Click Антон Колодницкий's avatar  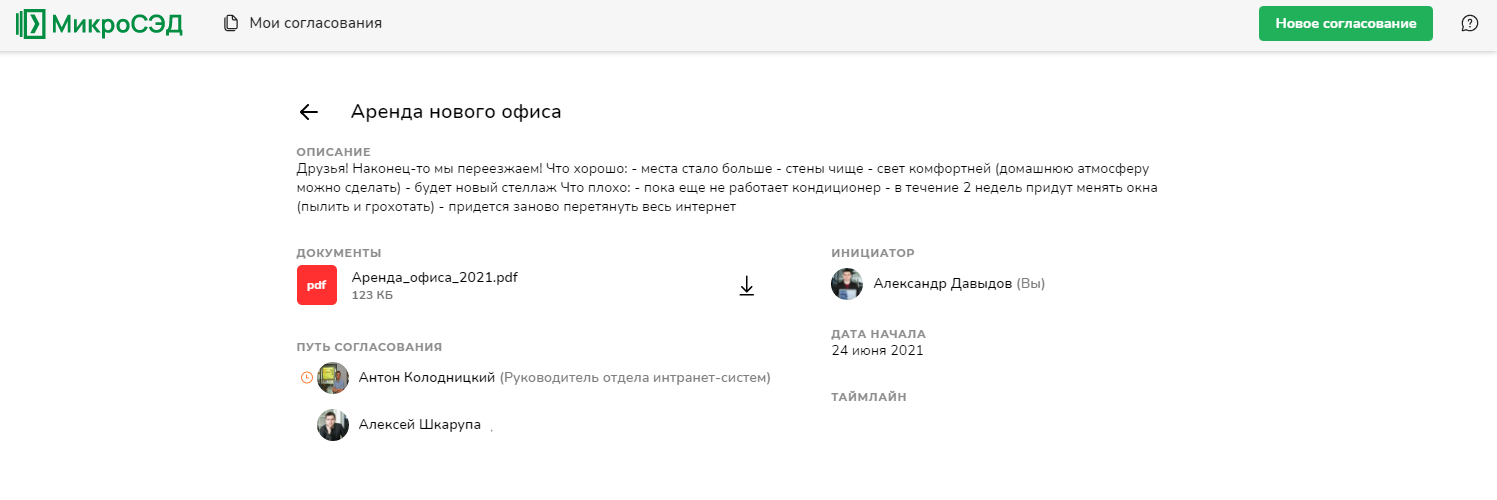coord(333,378)
